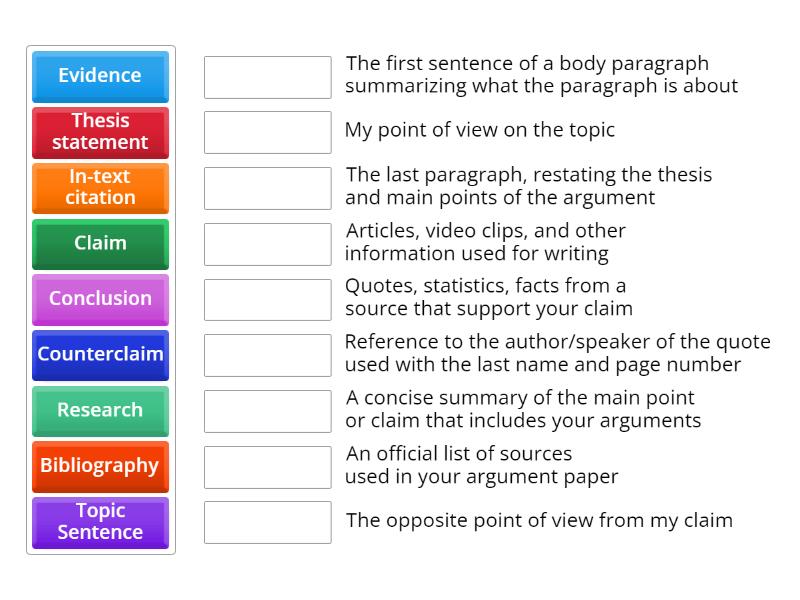Select the Thesis statement tile
Screen dimensions: 800x600
click(x=99, y=132)
